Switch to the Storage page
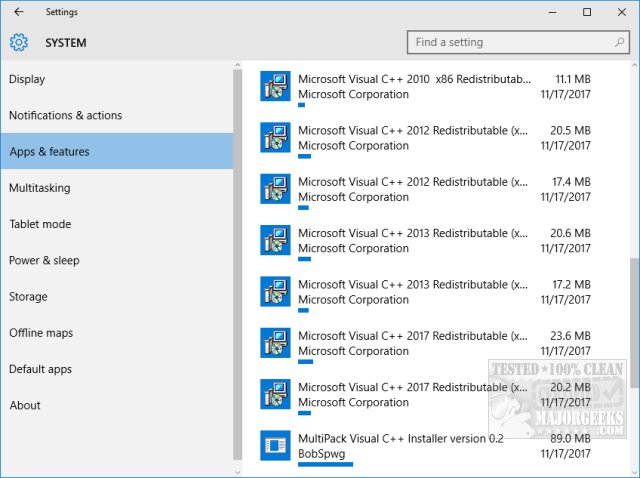 tap(28, 297)
